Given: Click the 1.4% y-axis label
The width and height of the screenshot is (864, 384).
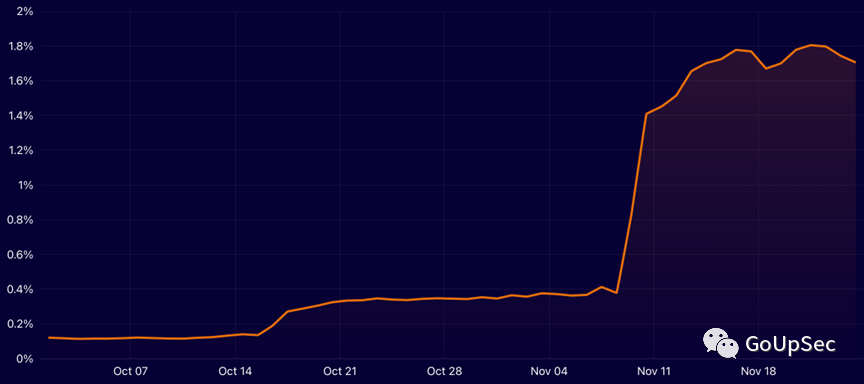Looking at the screenshot, I should point(21,116).
